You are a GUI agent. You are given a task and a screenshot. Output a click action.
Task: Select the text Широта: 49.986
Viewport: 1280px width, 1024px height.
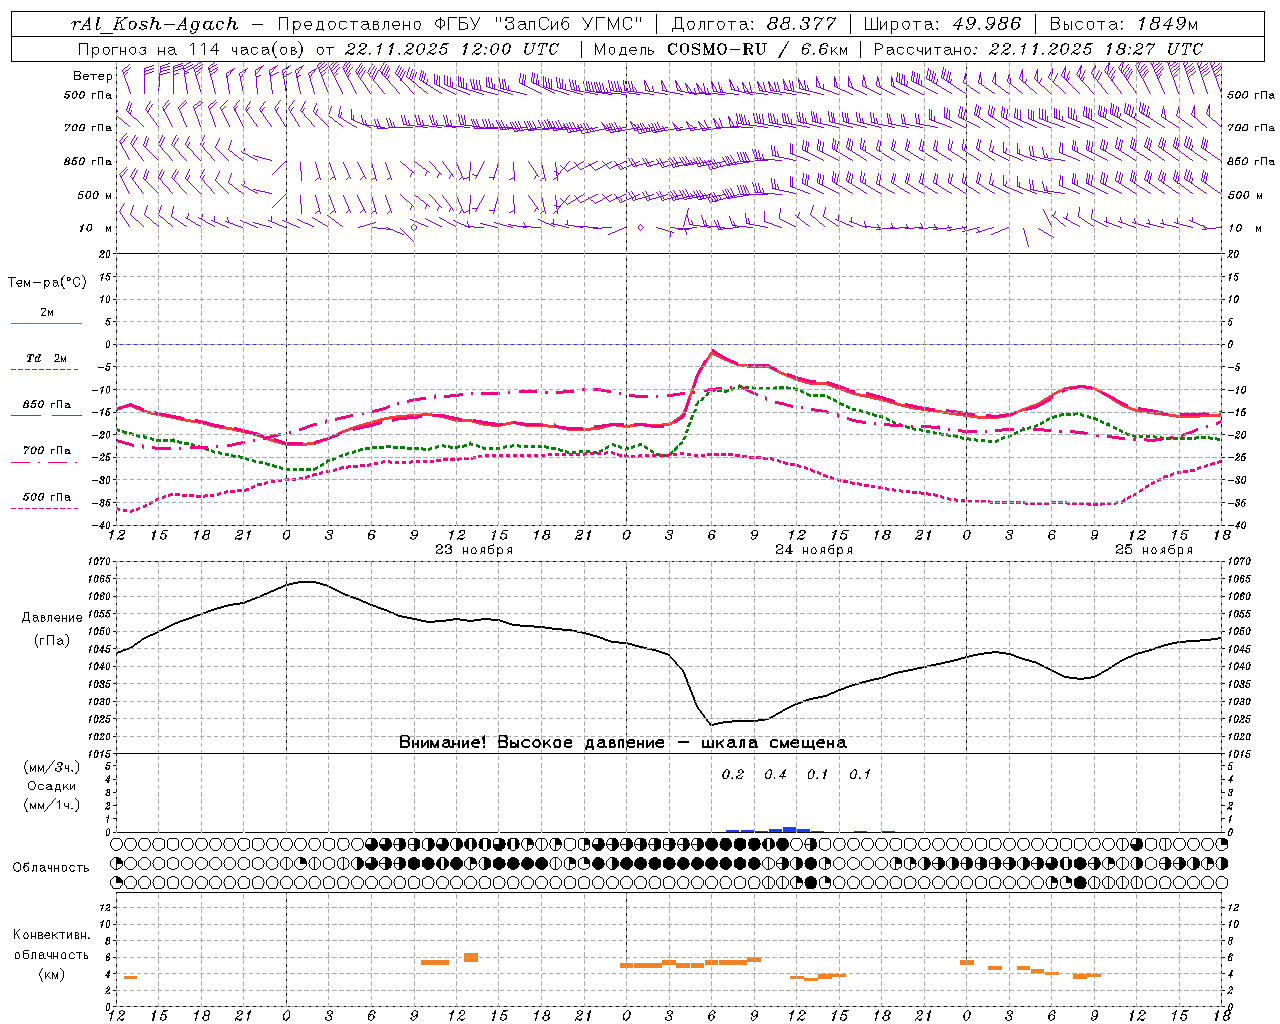(943, 24)
